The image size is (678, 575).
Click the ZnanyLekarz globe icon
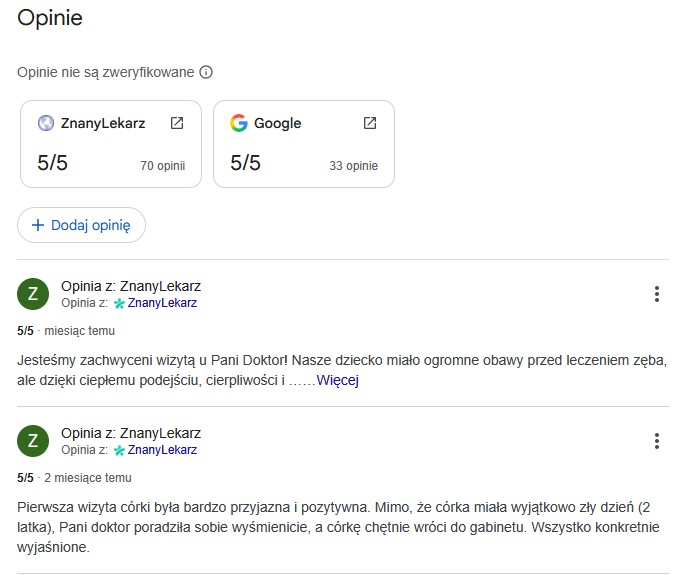coord(46,123)
